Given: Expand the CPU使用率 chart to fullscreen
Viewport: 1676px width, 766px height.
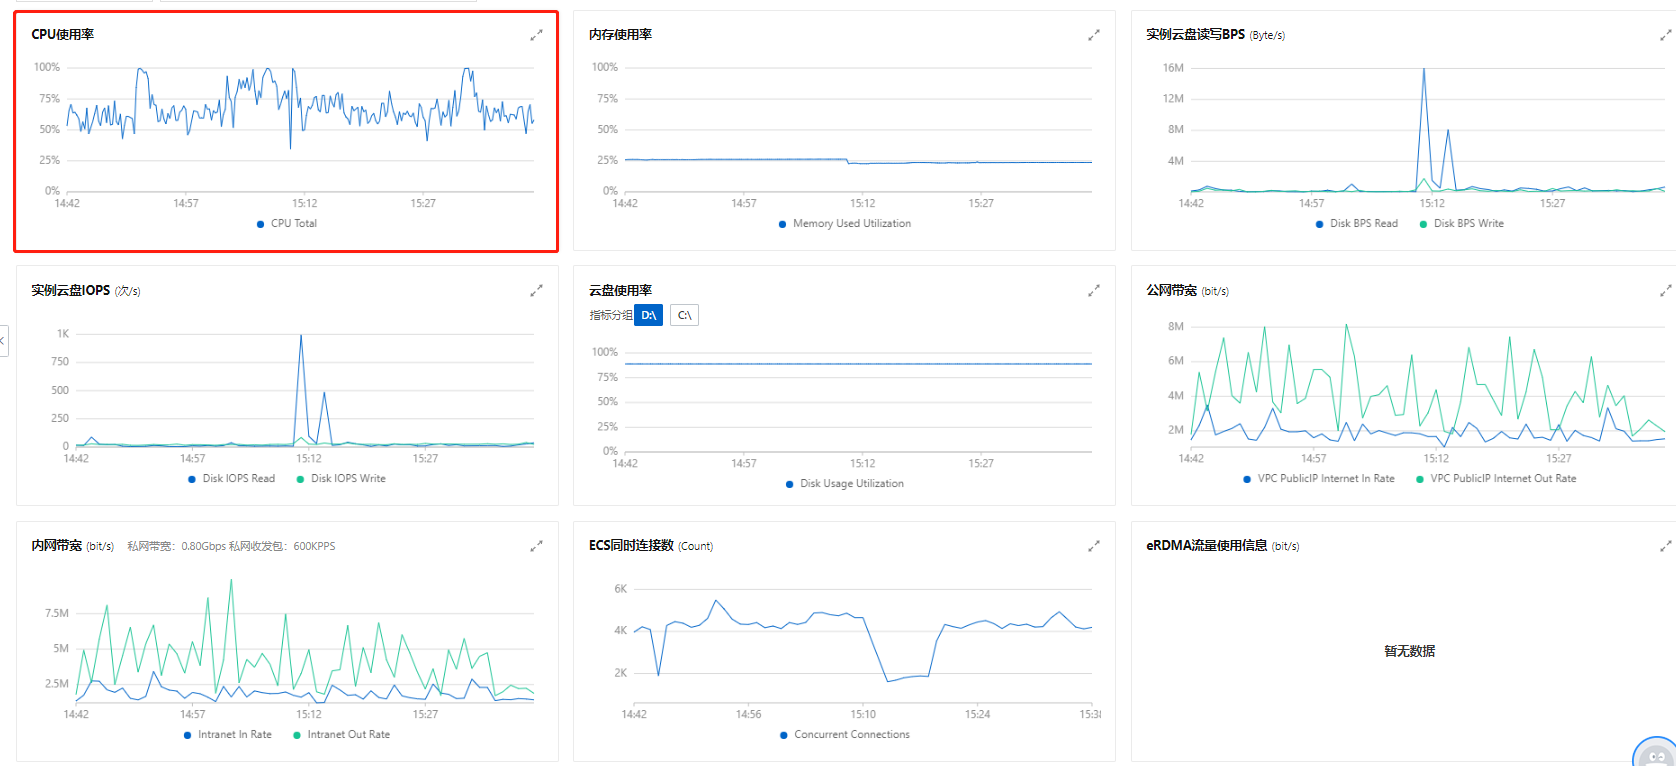Looking at the screenshot, I should [x=536, y=35].
